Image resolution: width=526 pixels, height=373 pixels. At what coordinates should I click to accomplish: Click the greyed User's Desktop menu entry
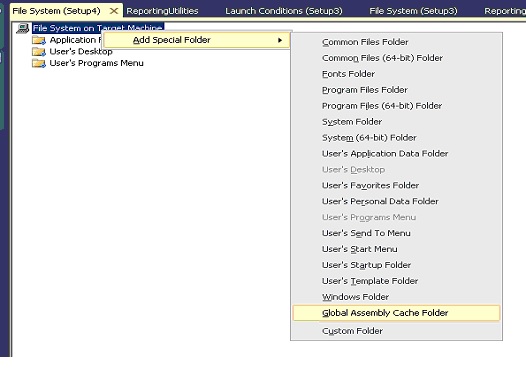tap(396, 170)
